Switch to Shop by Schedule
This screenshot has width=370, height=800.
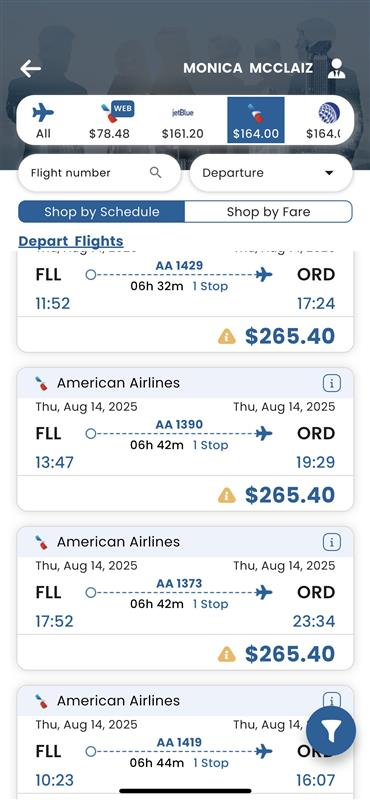102,212
